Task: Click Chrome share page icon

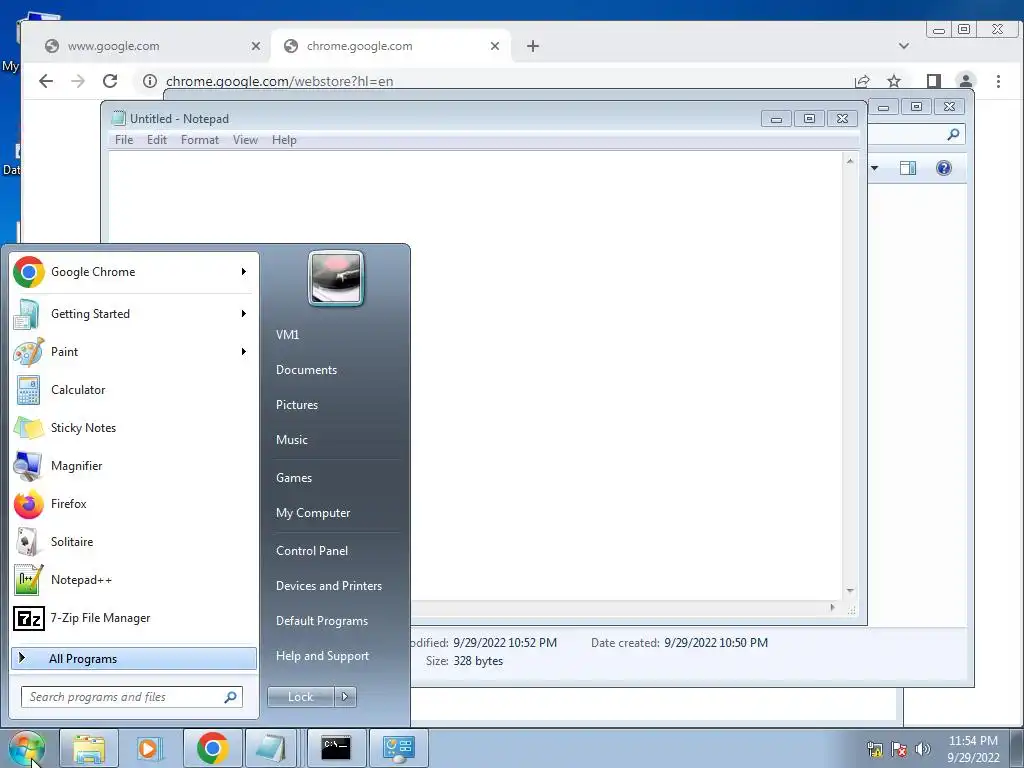Action: pyautogui.click(x=862, y=81)
